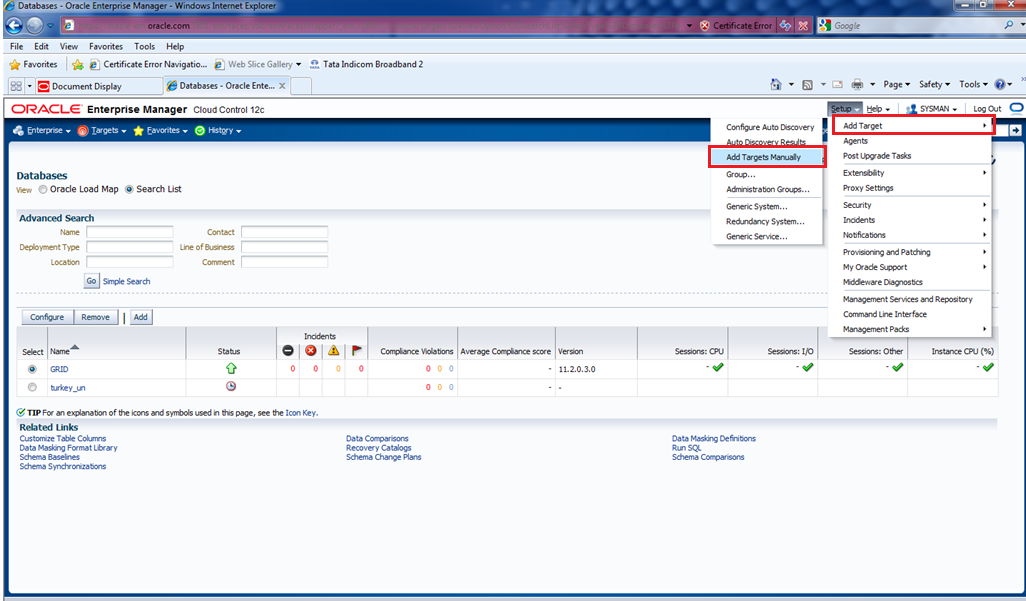Viewport: 1026px width, 601px height.
Task: Click the Warning incidents yellow triangle icon
Action: coord(334,351)
